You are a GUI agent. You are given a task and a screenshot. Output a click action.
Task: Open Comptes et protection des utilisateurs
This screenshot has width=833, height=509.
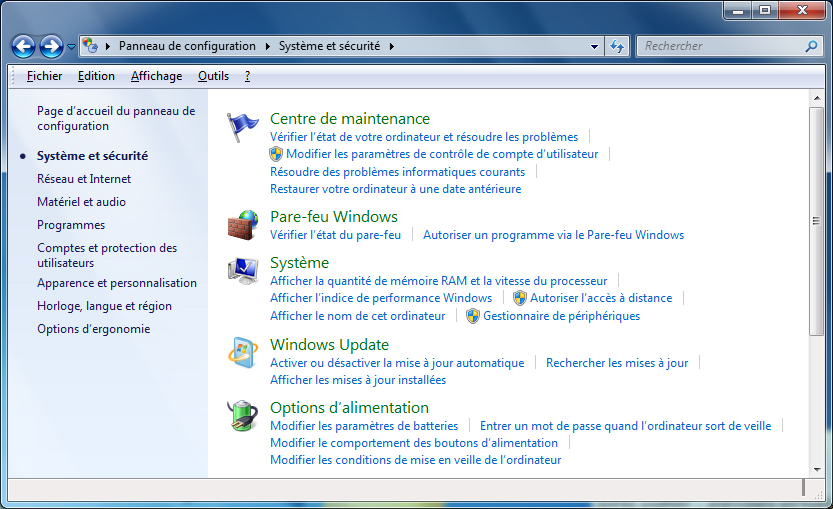click(x=107, y=255)
